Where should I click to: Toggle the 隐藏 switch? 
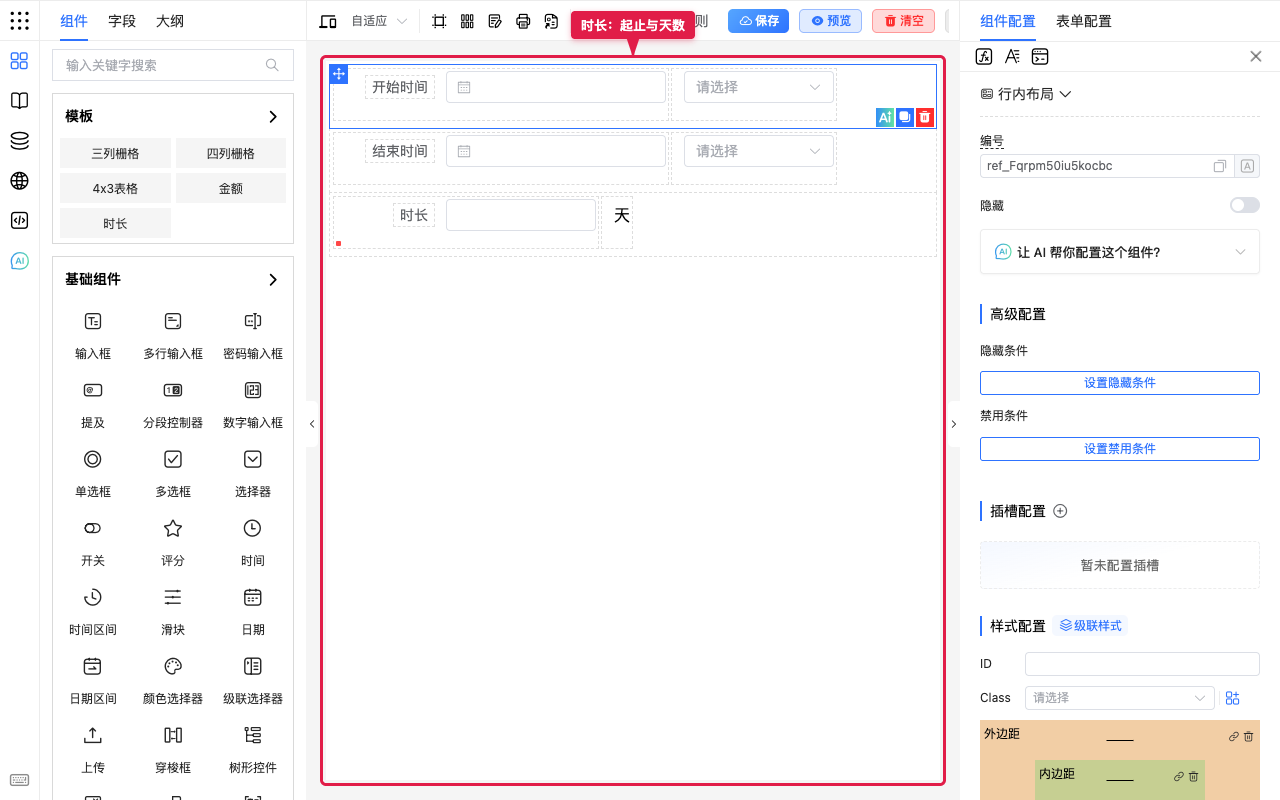[1245, 205]
